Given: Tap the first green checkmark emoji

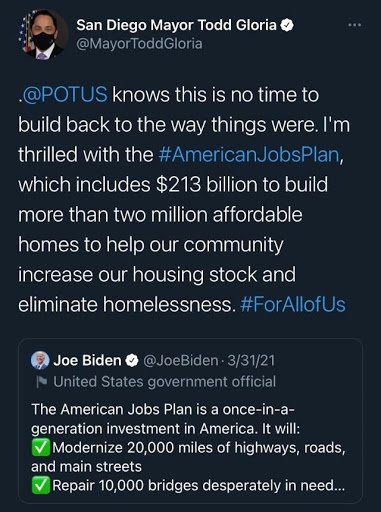Looking at the screenshot, I should [x=41, y=448].
